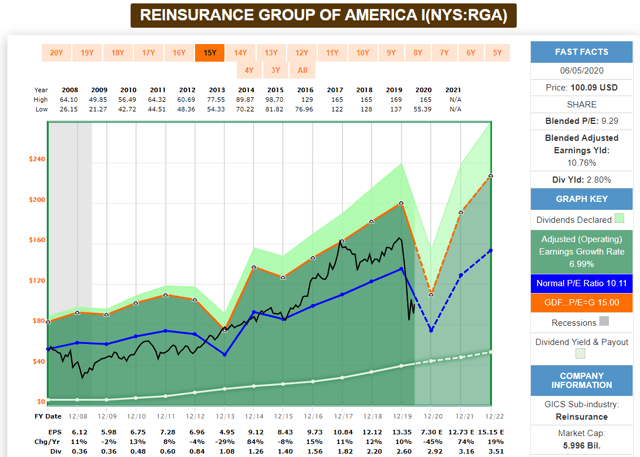This screenshot has width=640, height=457.
Task: Show All years on chart
Action: pyautogui.click(x=302, y=70)
